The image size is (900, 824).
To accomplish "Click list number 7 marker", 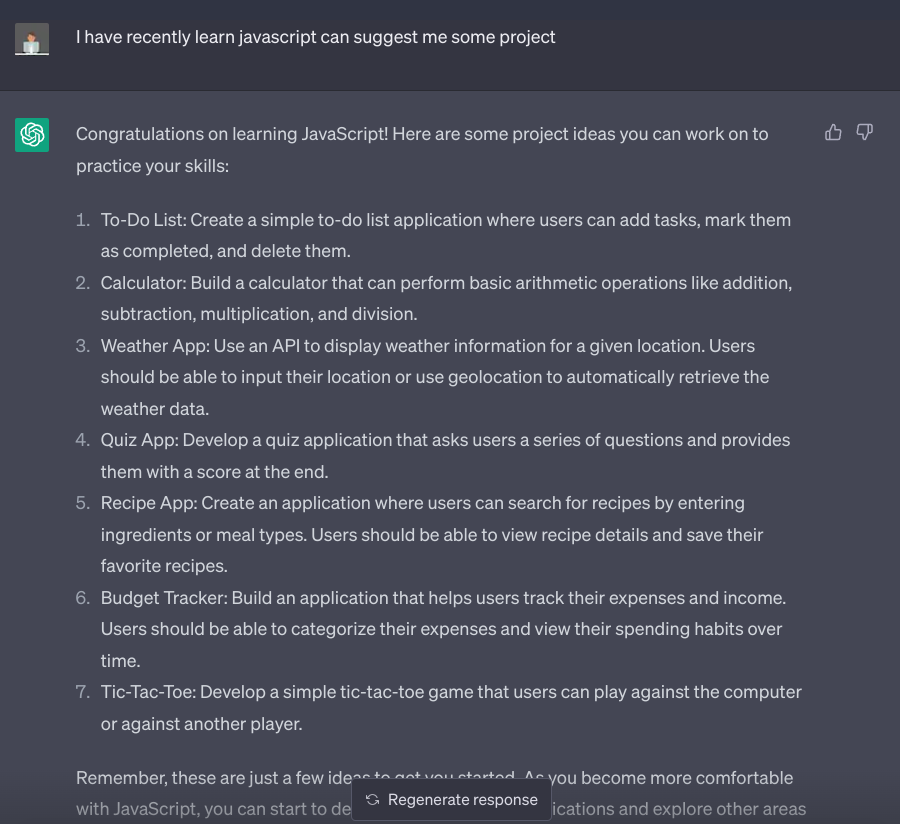I will point(83,692).
